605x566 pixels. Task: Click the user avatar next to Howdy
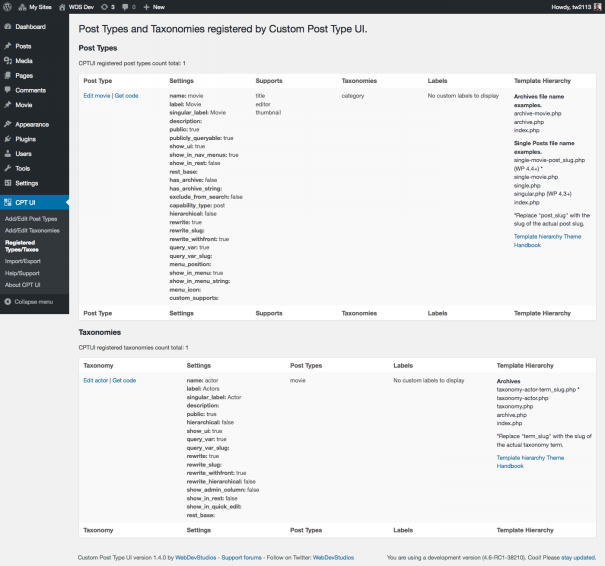coord(597,6)
